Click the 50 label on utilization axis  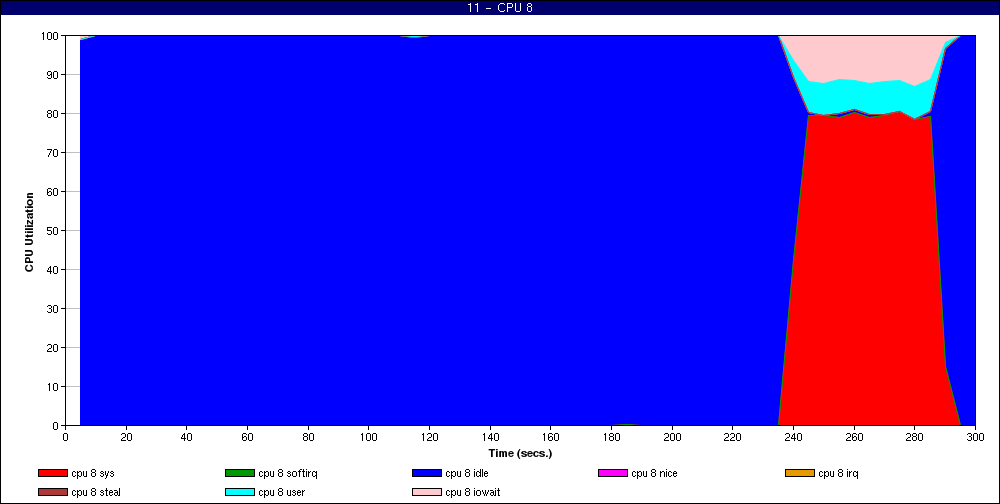(53, 230)
